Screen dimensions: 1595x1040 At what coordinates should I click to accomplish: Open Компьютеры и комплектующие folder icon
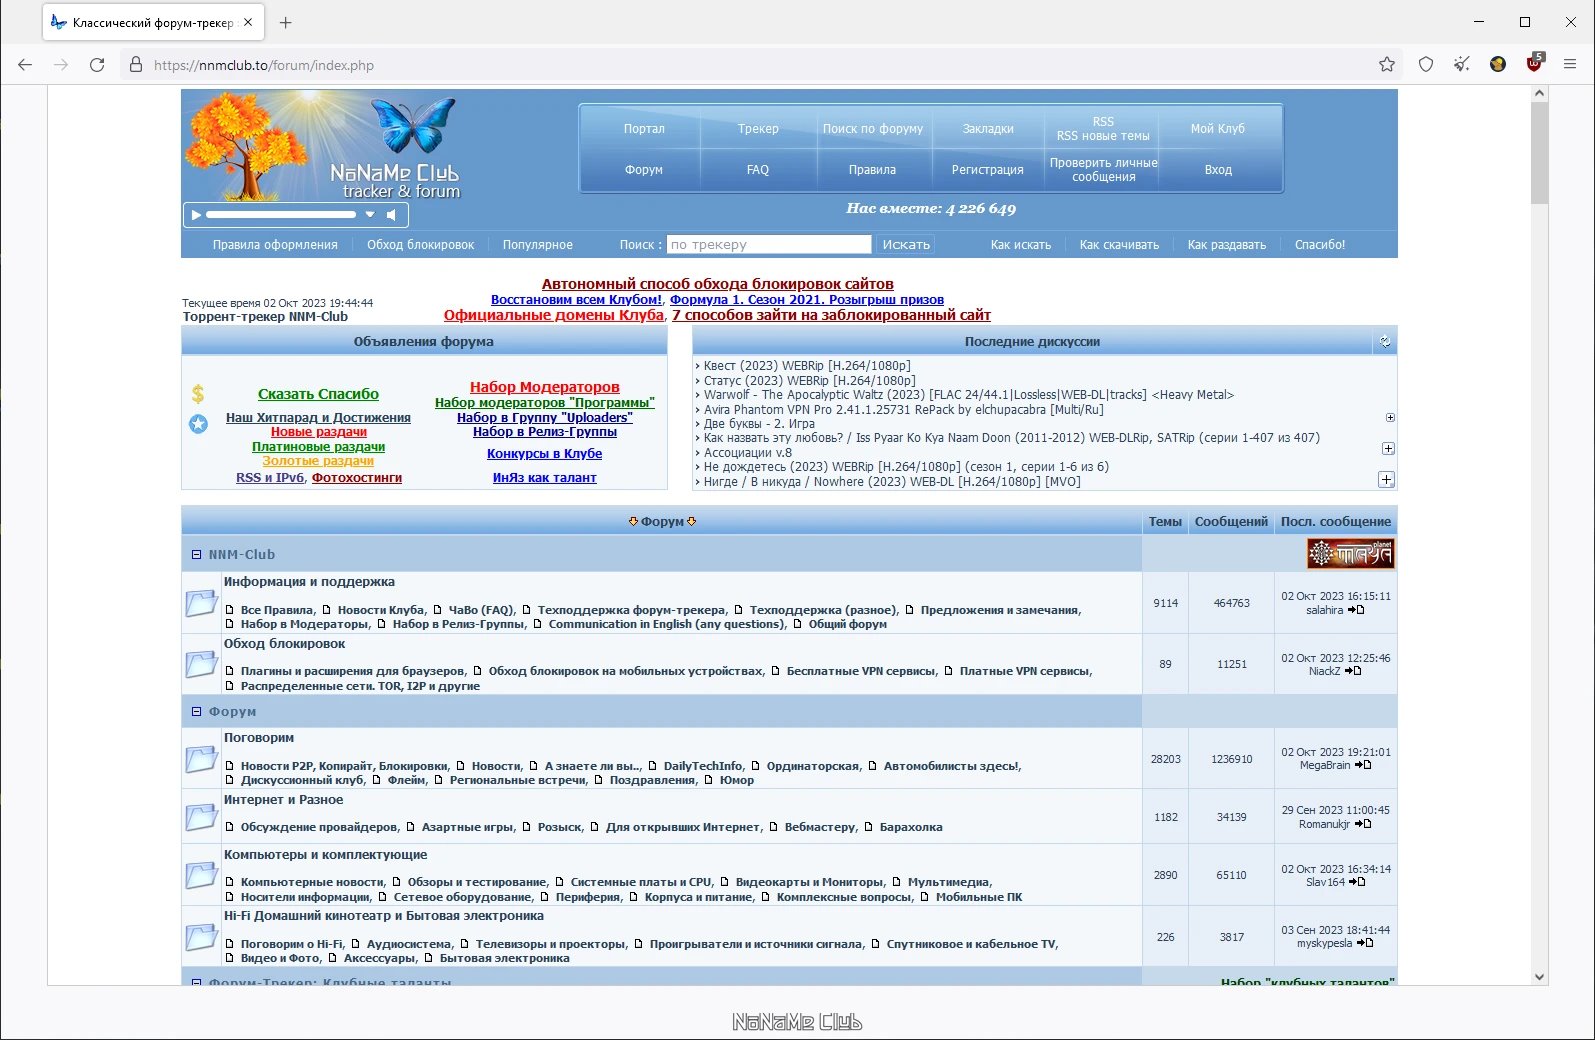click(x=202, y=874)
